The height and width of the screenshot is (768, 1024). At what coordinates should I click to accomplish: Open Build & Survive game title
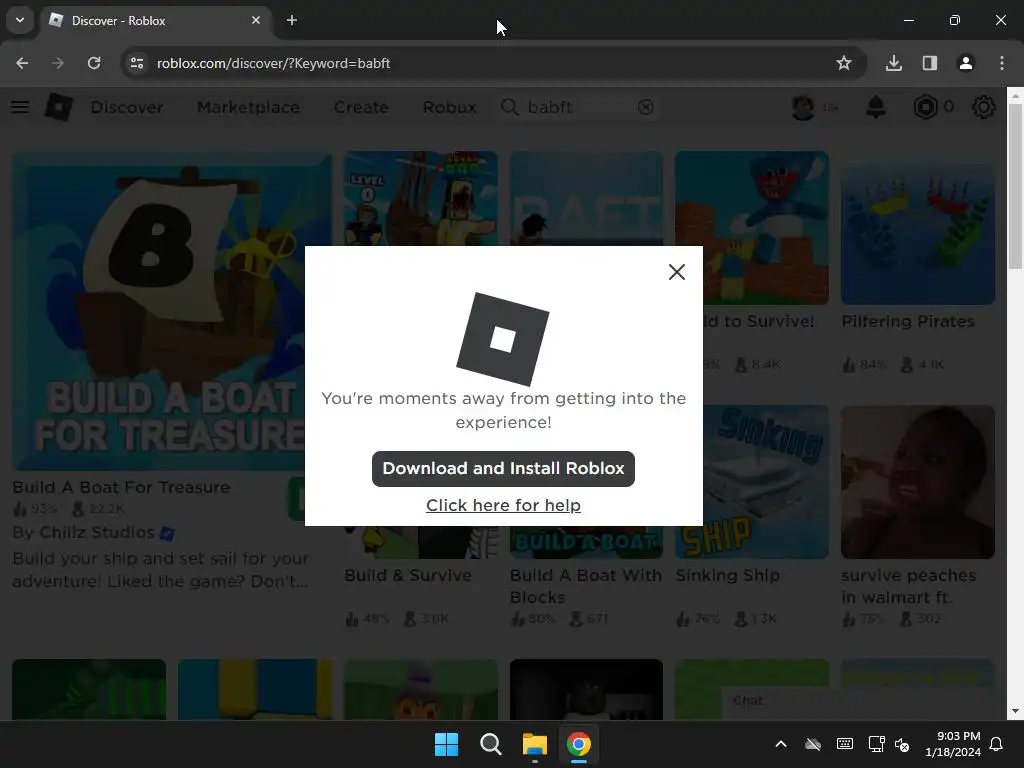coord(408,575)
